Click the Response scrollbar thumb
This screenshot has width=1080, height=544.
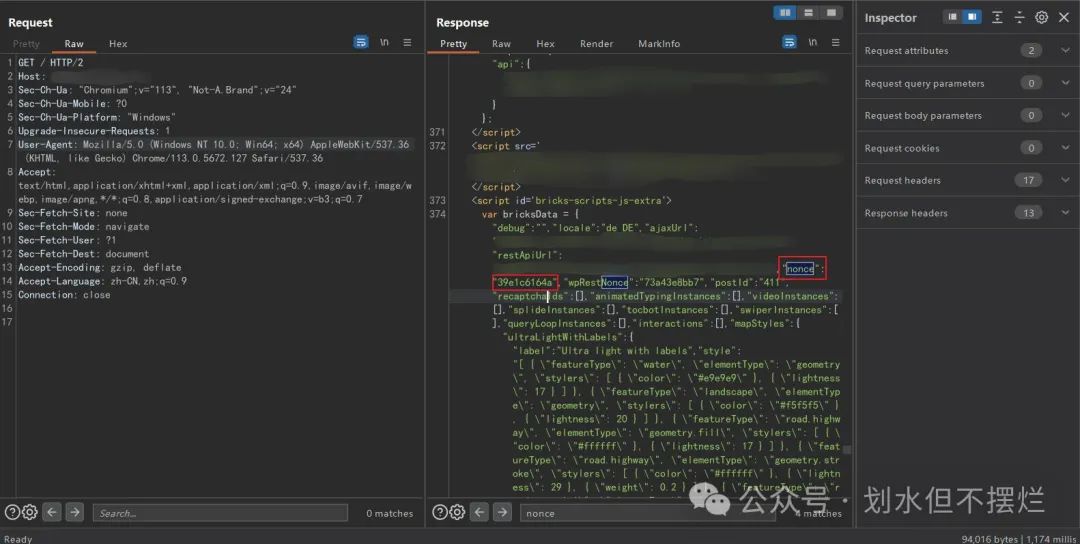847,450
